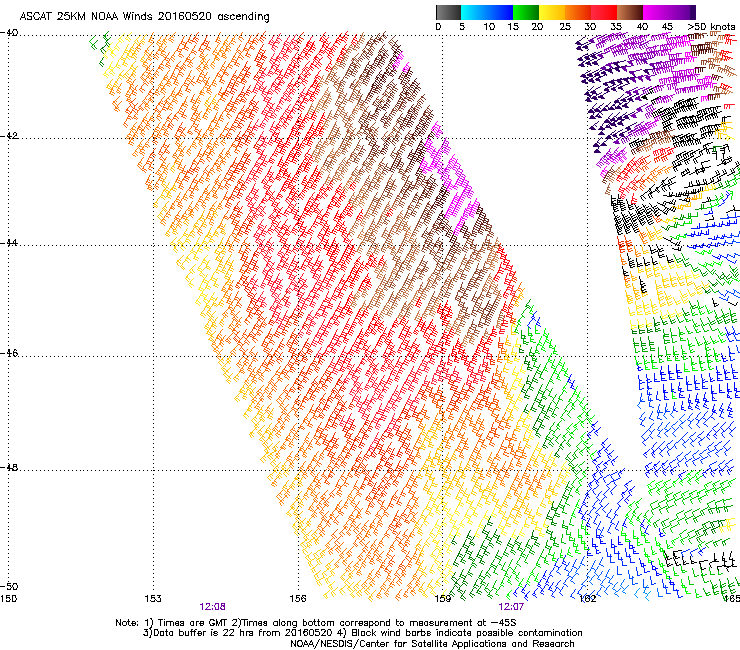Image resolution: width=740 pixels, height=650 pixels.
Task: Click the "0" legend scale label
Action: tap(438, 27)
